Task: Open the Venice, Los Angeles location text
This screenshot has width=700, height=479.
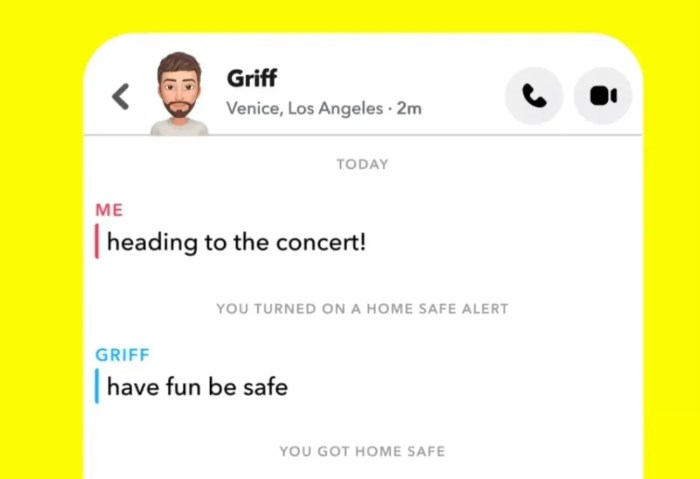Action: click(304, 108)
